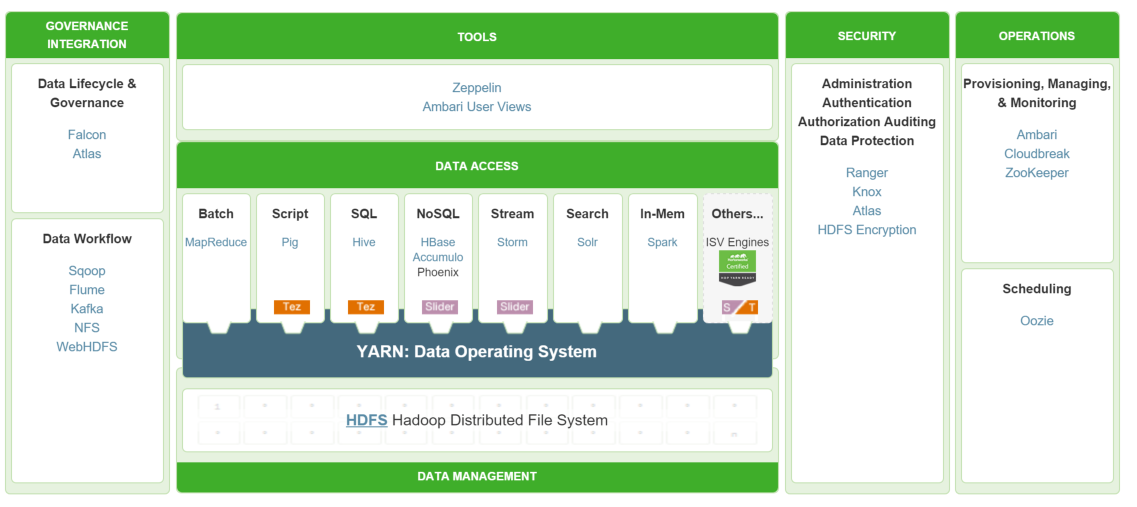Open the Solr link under Search

tap(587, 242)
